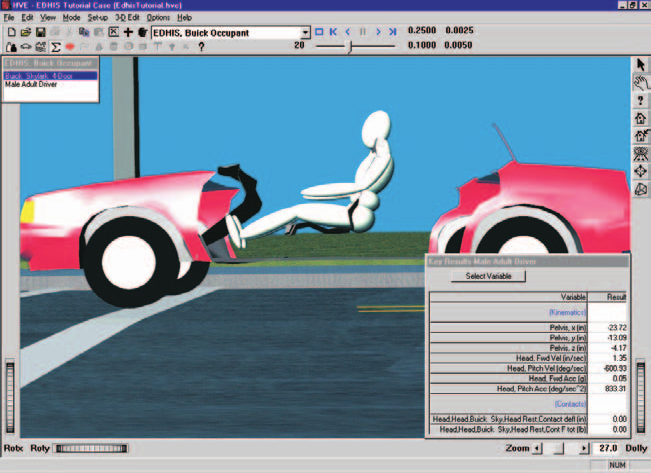Jump to end with the last-frame button

tap(392, 32)
